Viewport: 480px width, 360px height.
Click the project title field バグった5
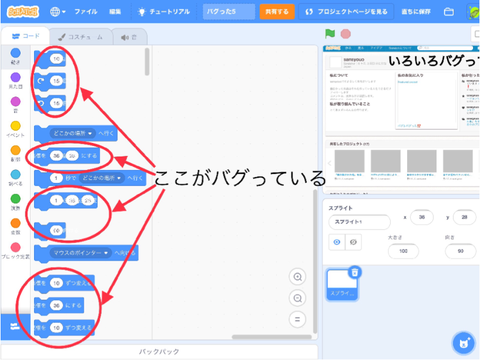tap(229, 12)
